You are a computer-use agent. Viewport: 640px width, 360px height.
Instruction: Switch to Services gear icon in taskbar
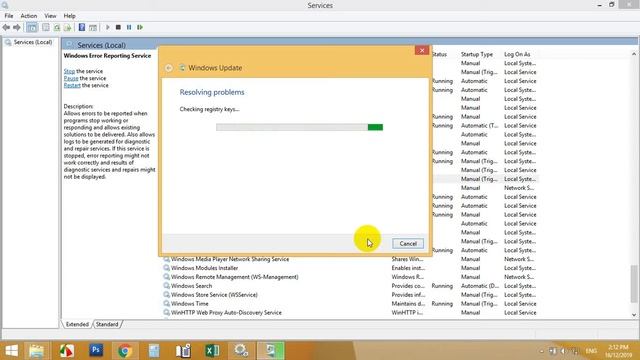coord(241,351)
